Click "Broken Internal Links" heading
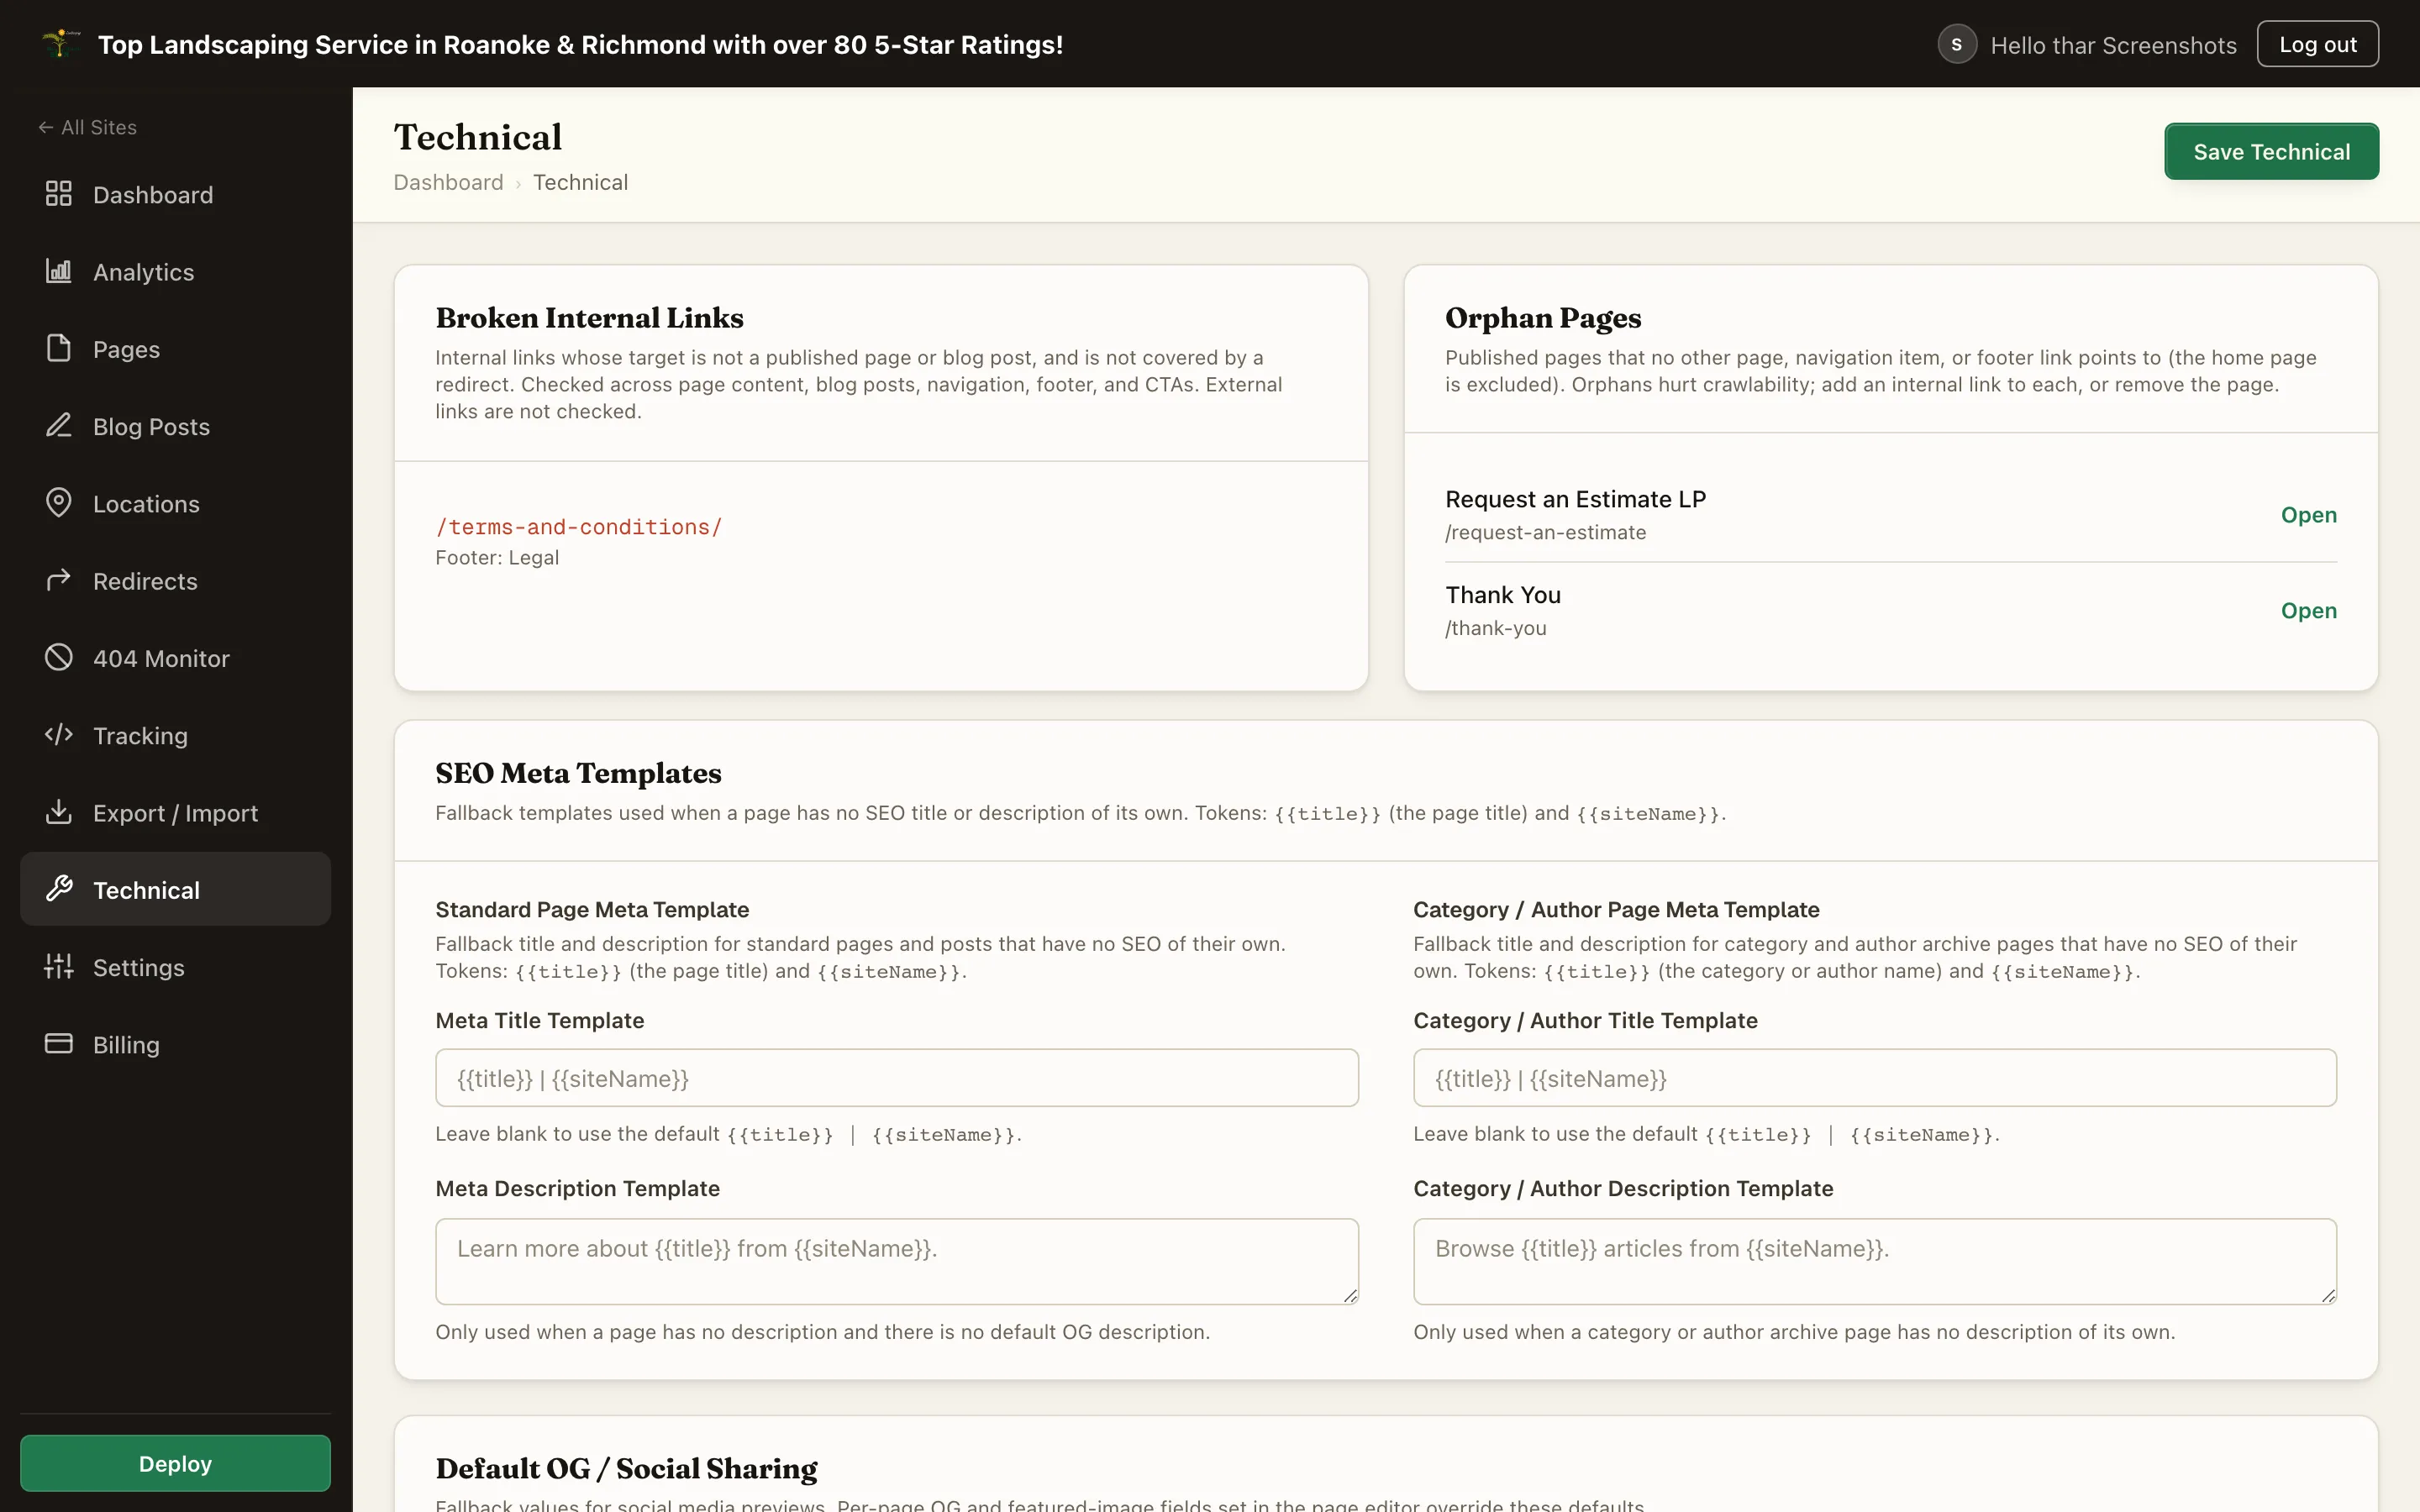The height and width of the screenshot is (1512, 2420). [589, 317]
